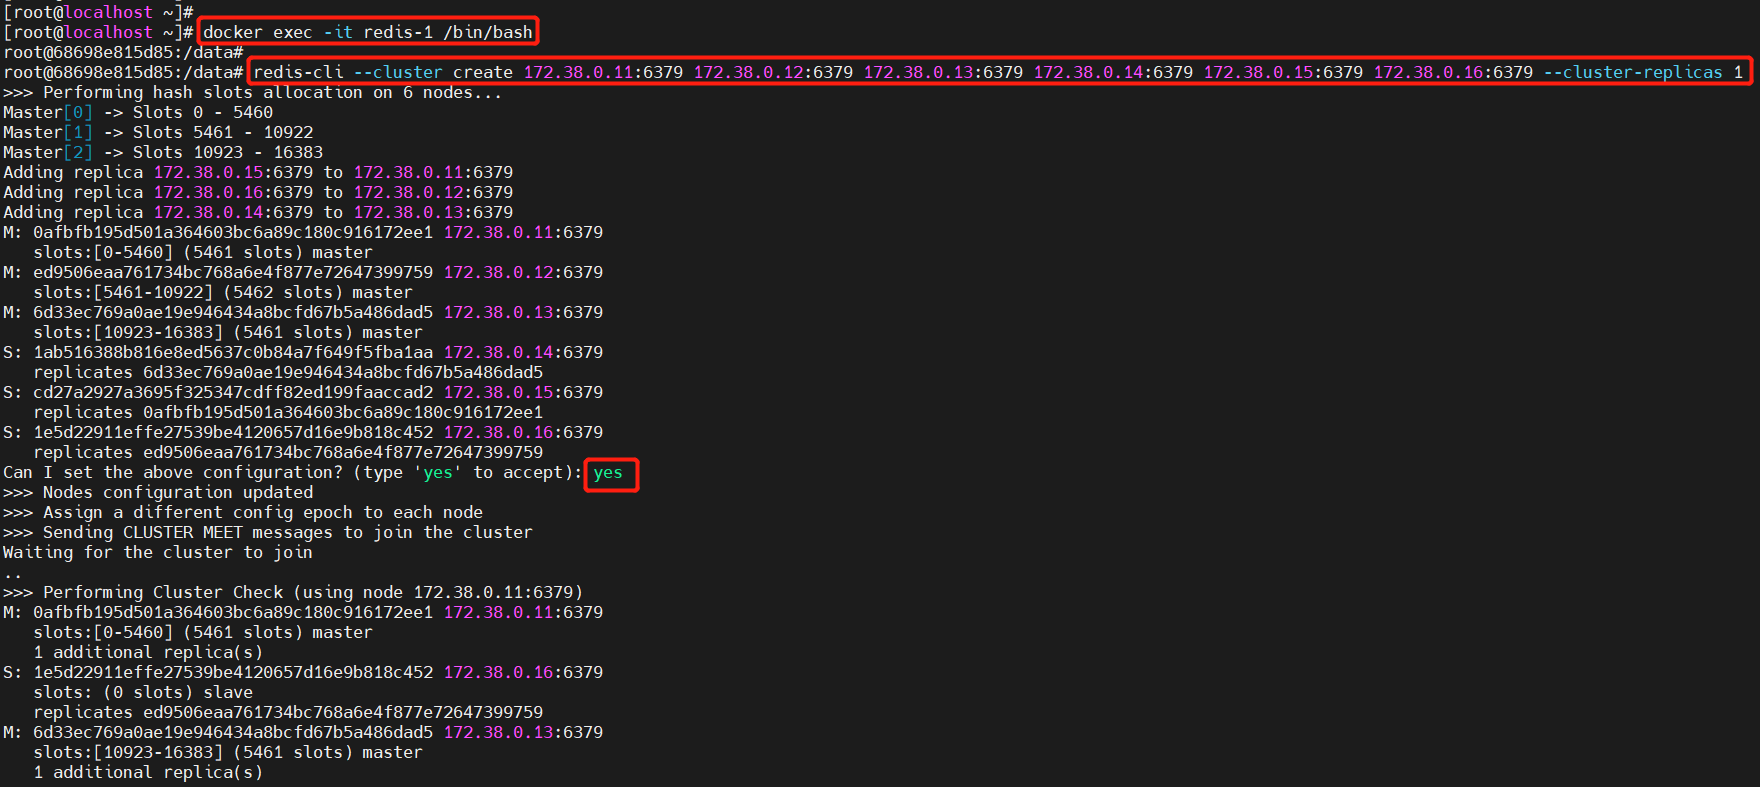Click first 'slots:[5461-10922] (5462 slots) master' line
The height and width of the screenshot is (787, 1760).
click(223, 292)
